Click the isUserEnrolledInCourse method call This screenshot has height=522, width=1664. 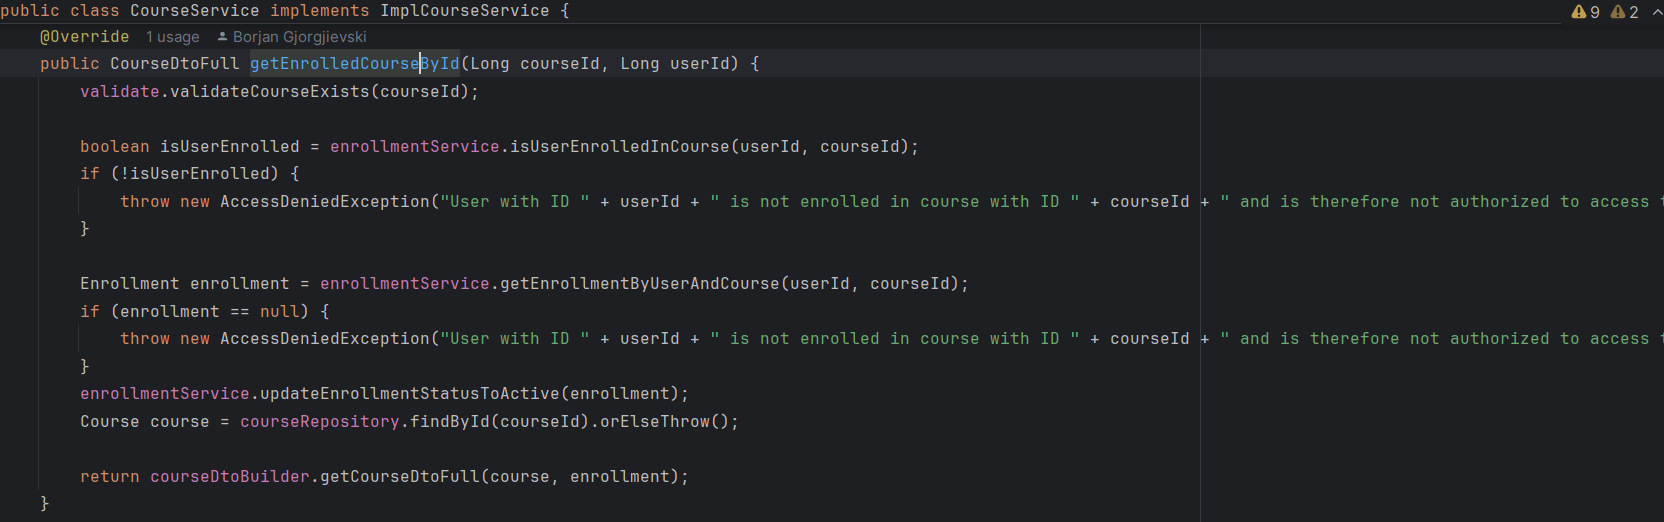[x=619, y=147]
